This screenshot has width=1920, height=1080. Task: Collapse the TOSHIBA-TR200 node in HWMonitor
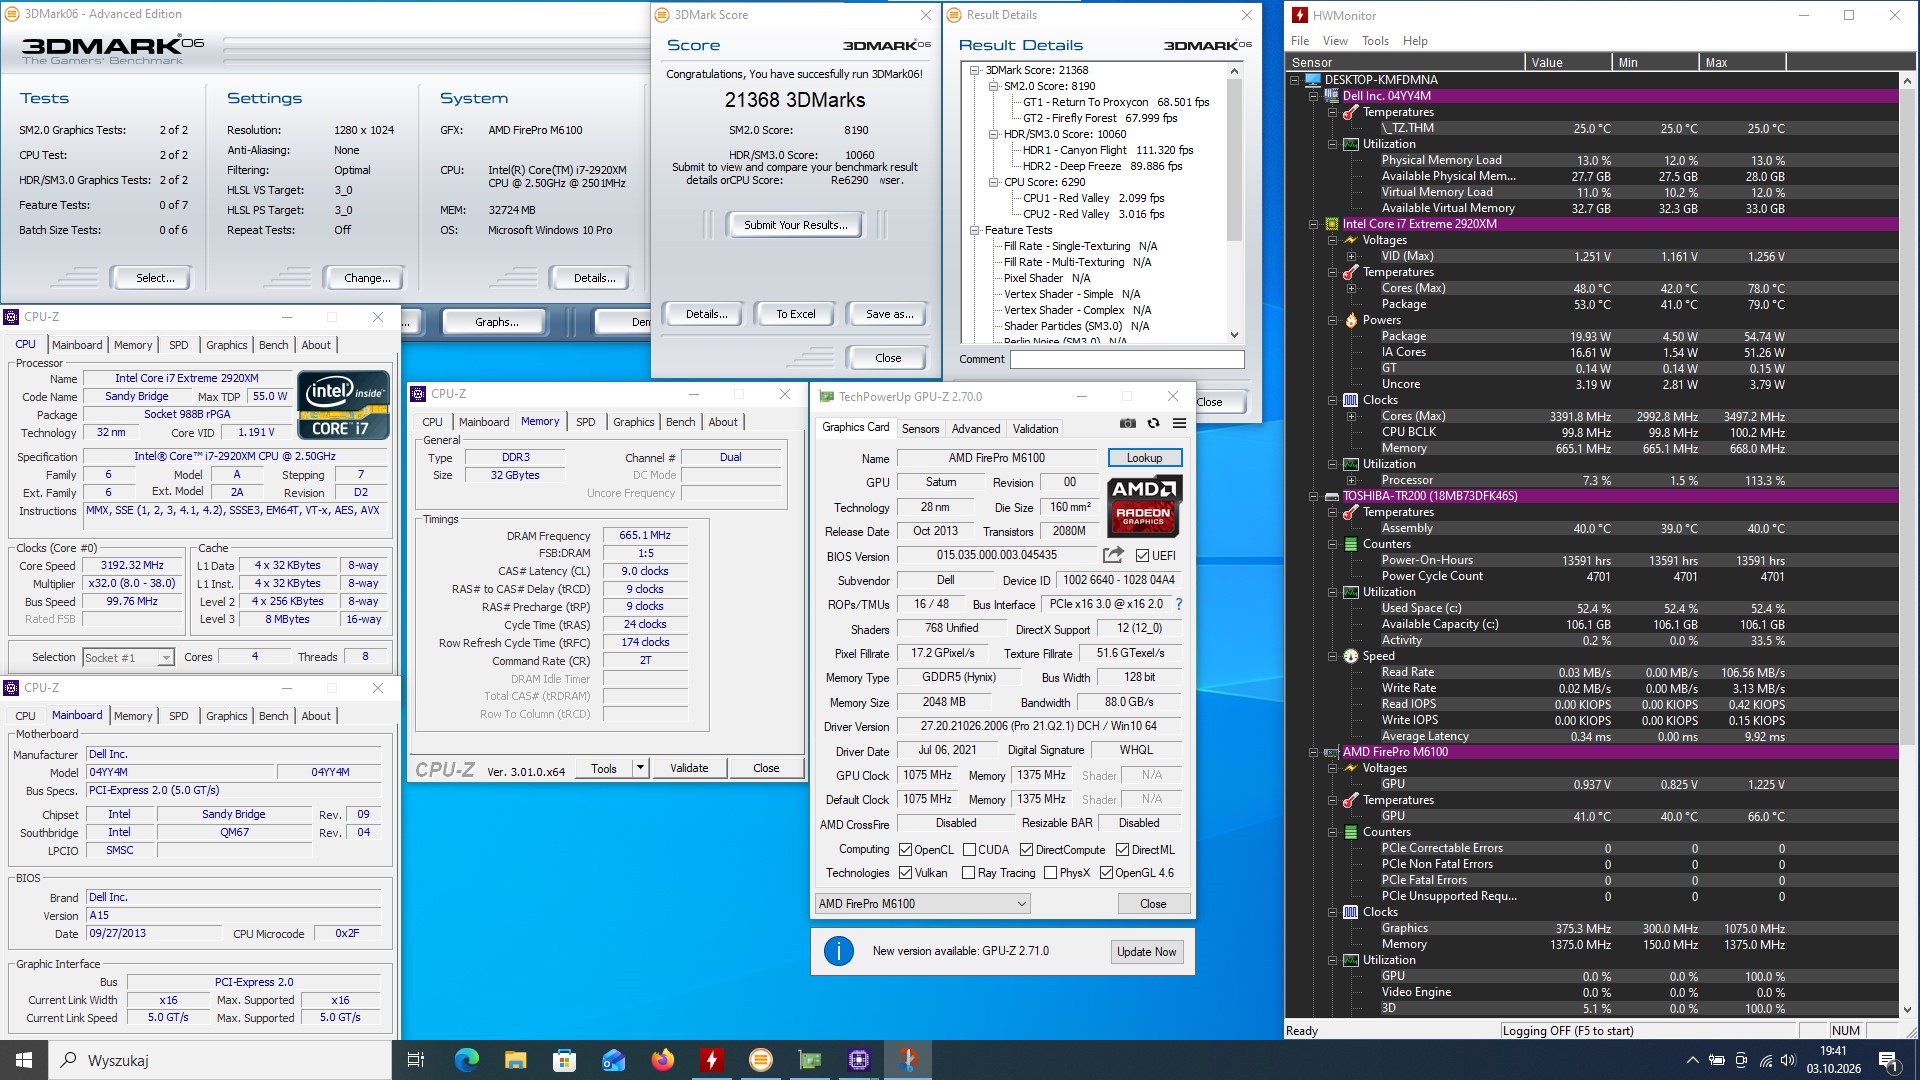click(1313, 496)
